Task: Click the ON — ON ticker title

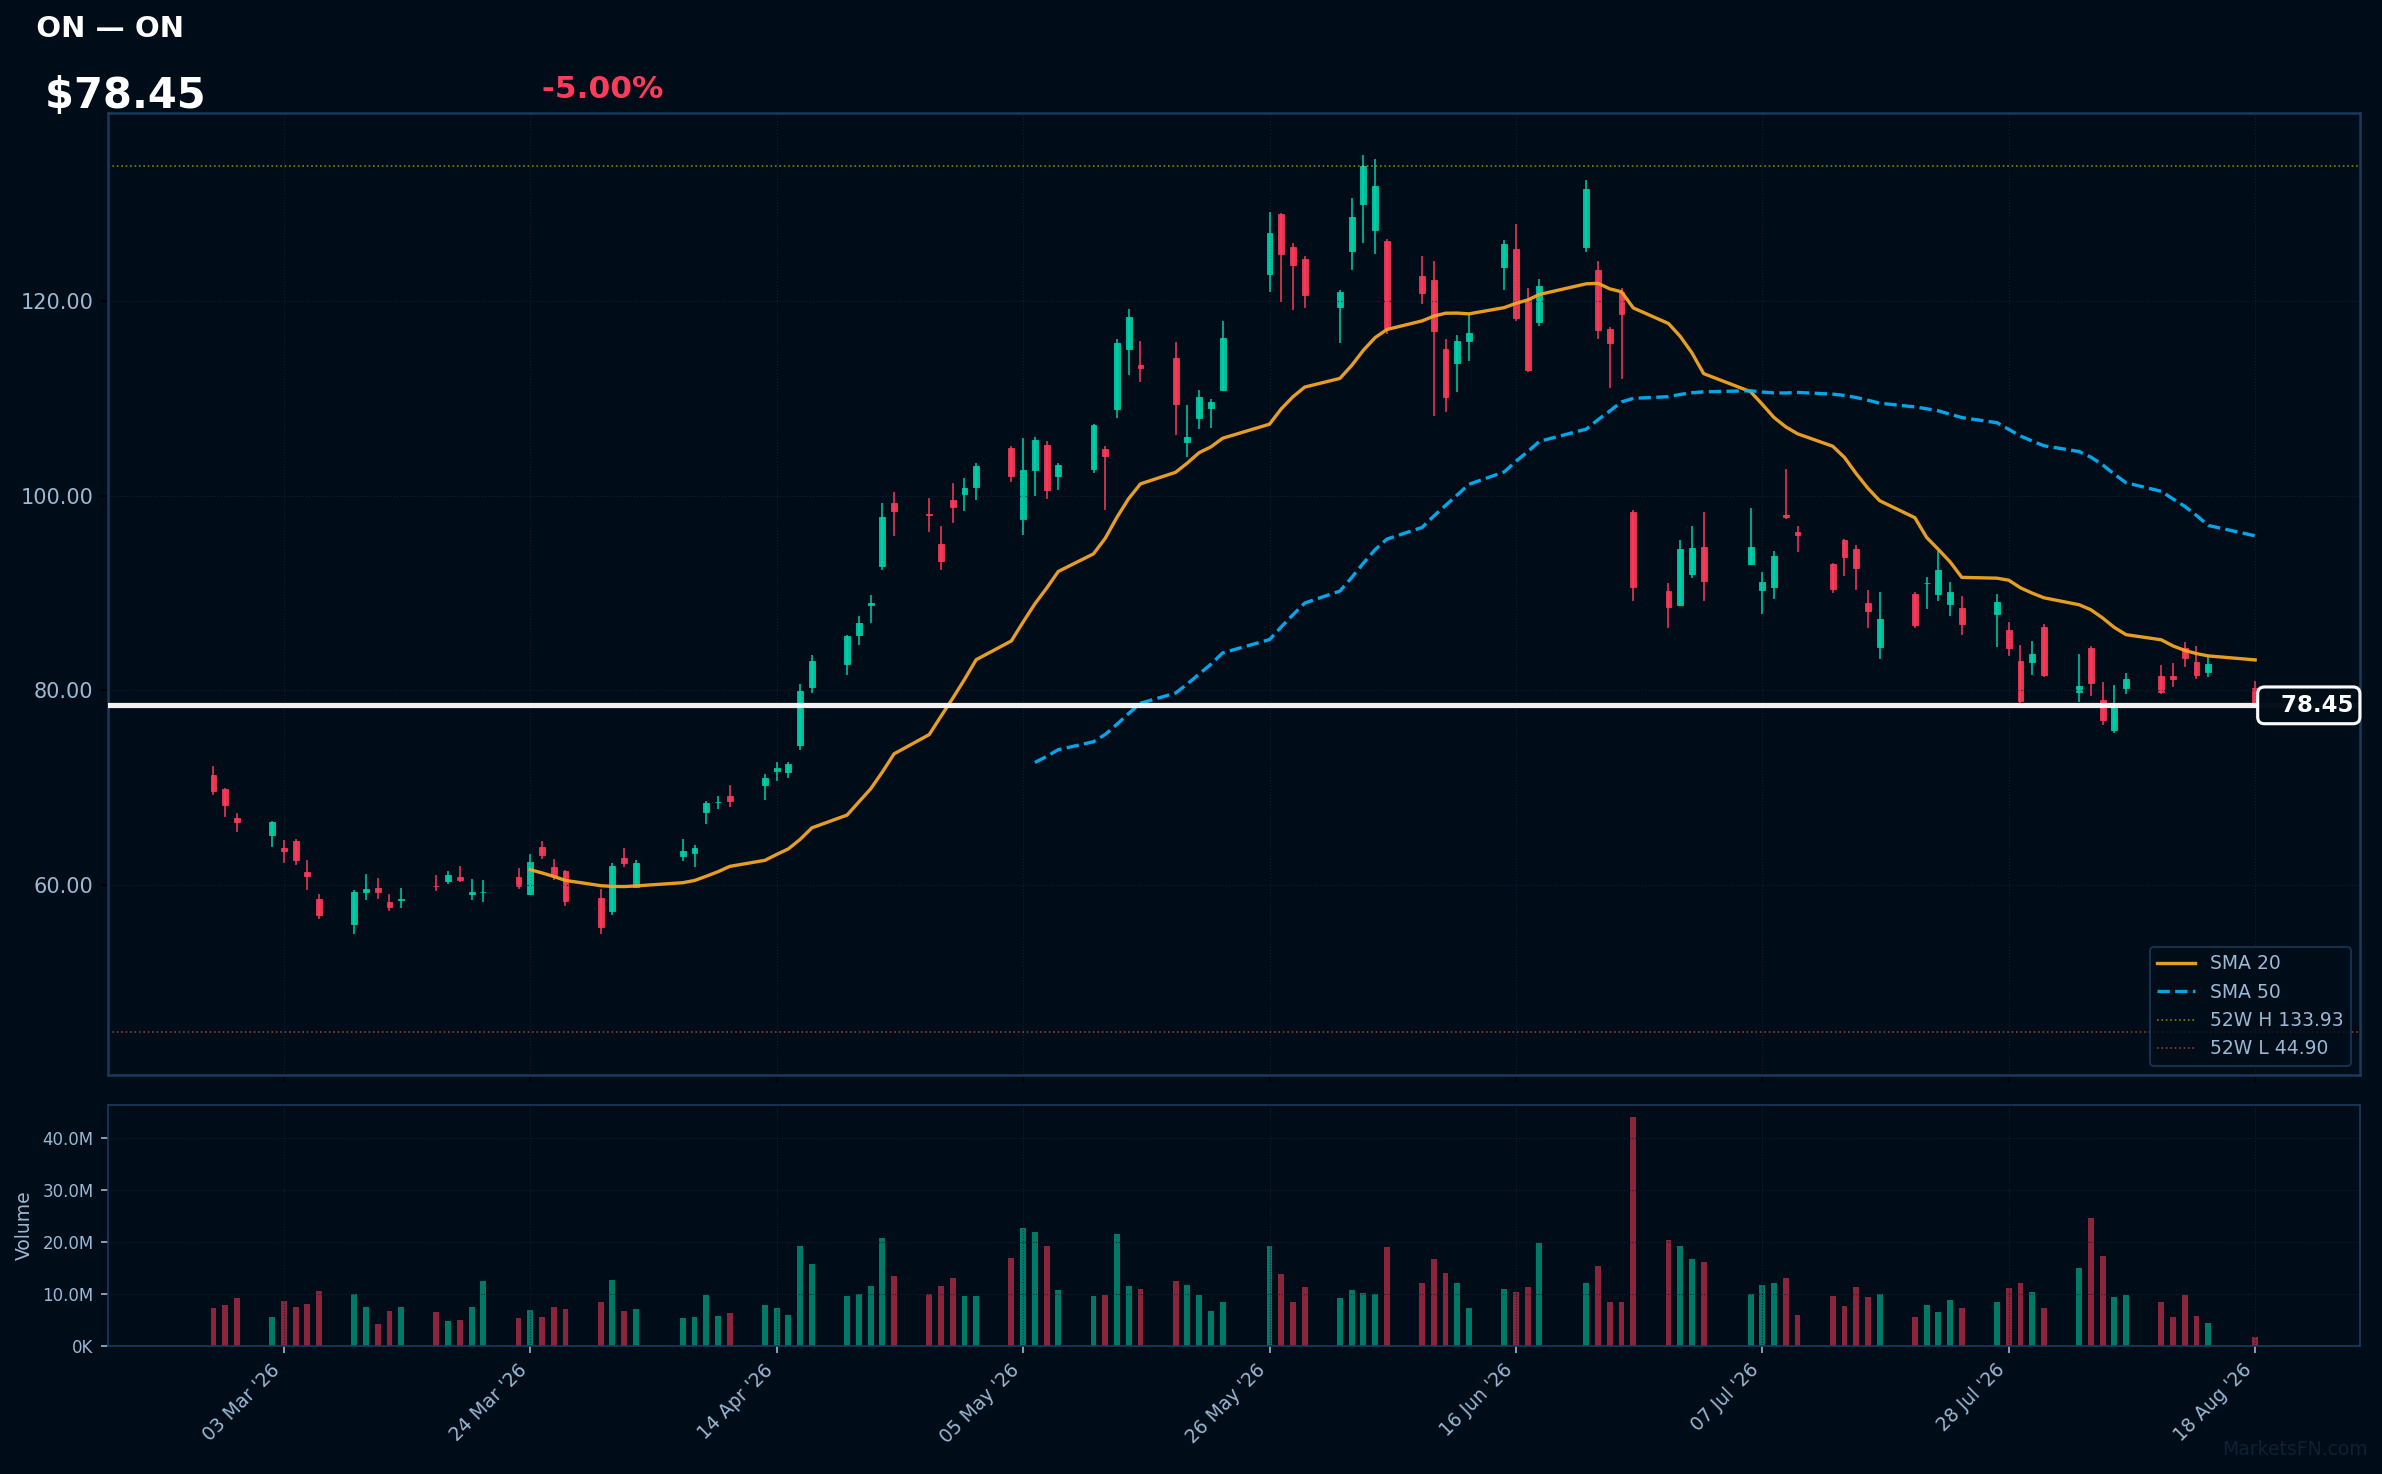Action: 110,27
